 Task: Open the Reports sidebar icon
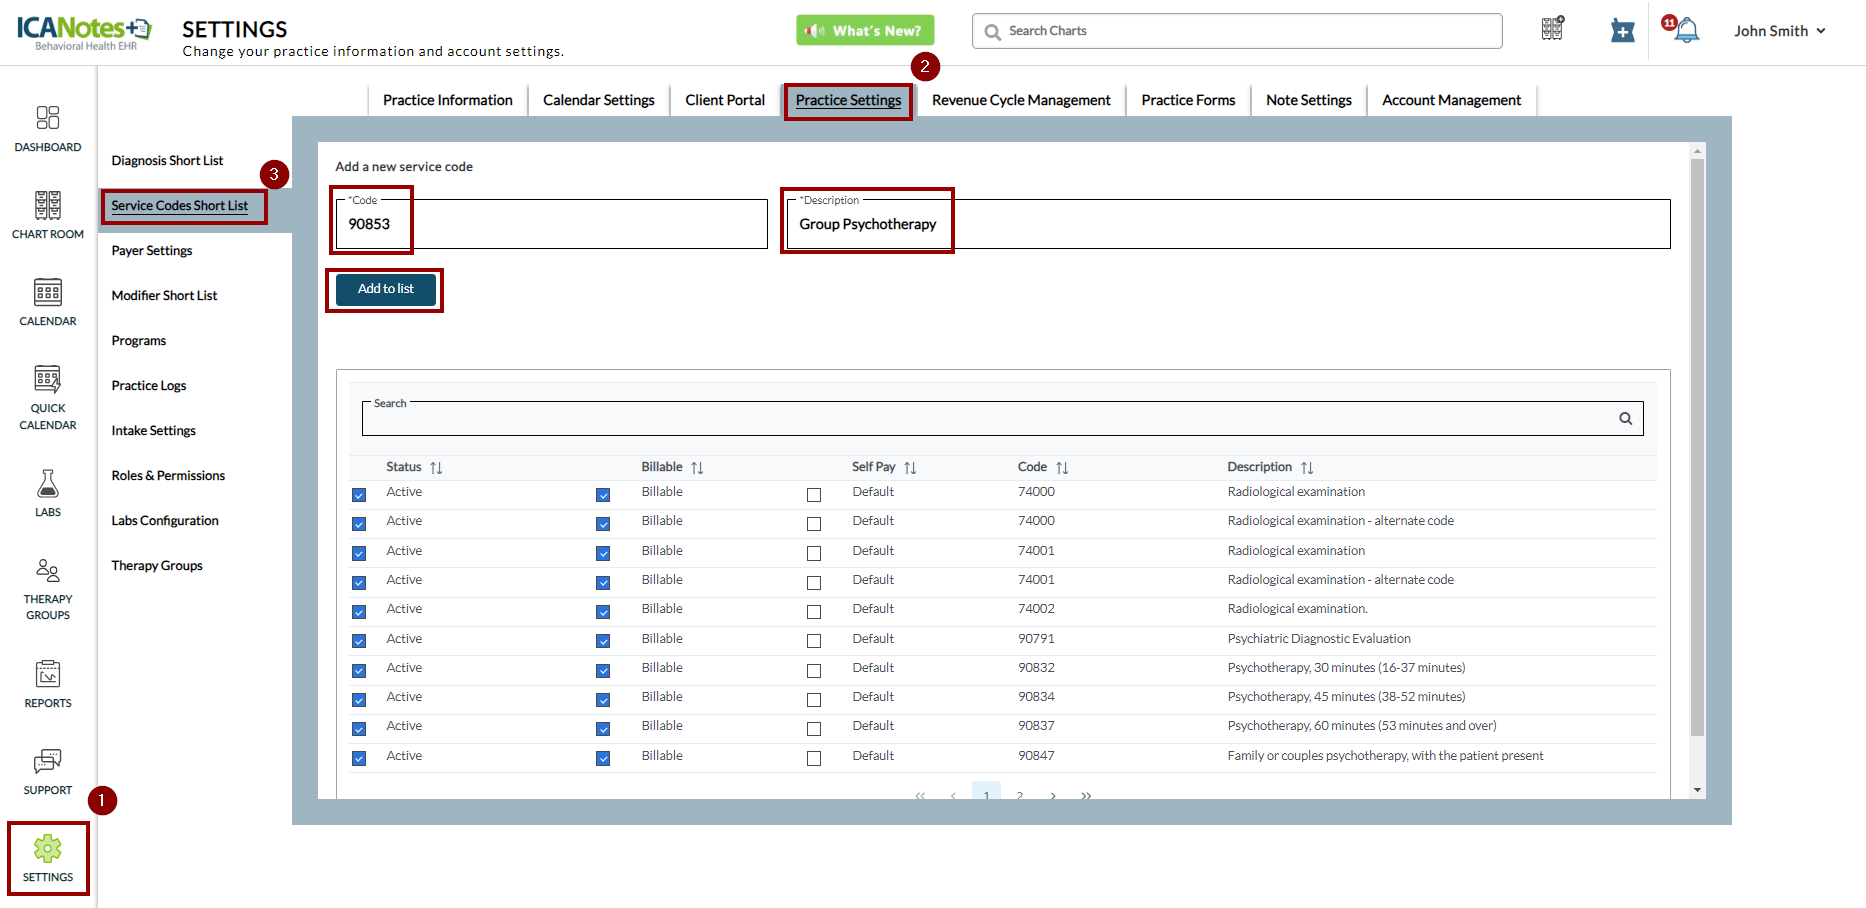(x=48, y=675)
